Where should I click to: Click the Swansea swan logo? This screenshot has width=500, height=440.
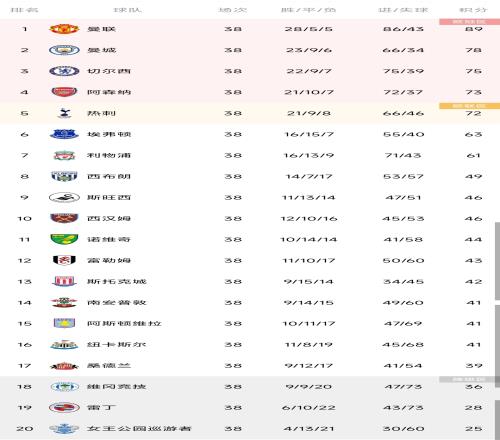pyautogui.click(x=64, y=197)
